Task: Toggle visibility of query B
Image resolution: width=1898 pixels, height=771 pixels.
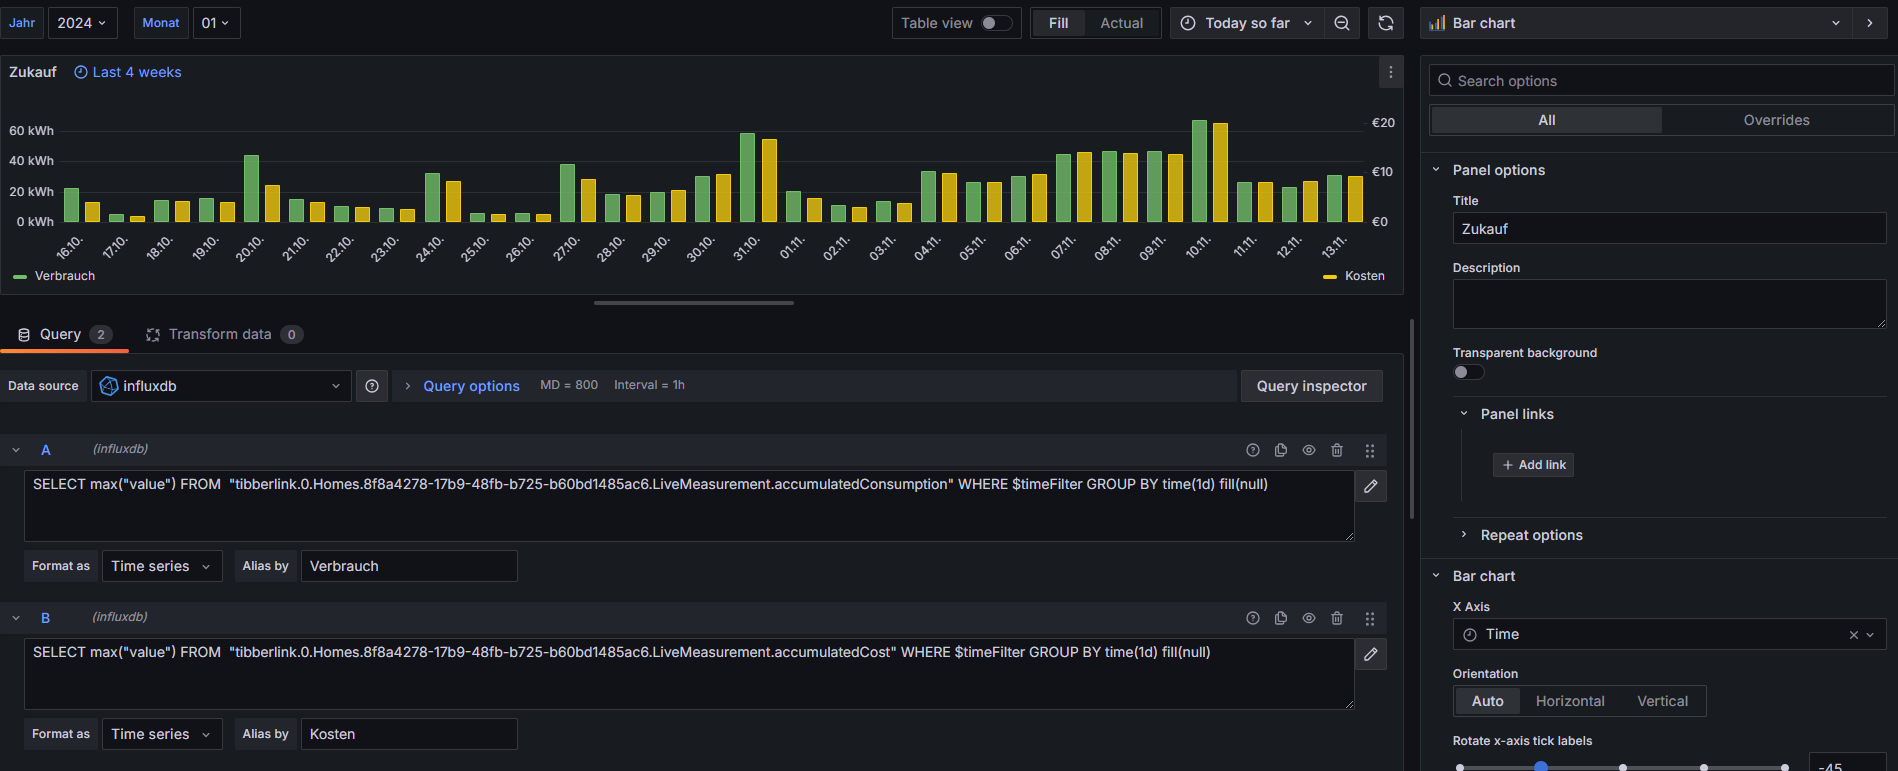Action: tap(1309, 618)
